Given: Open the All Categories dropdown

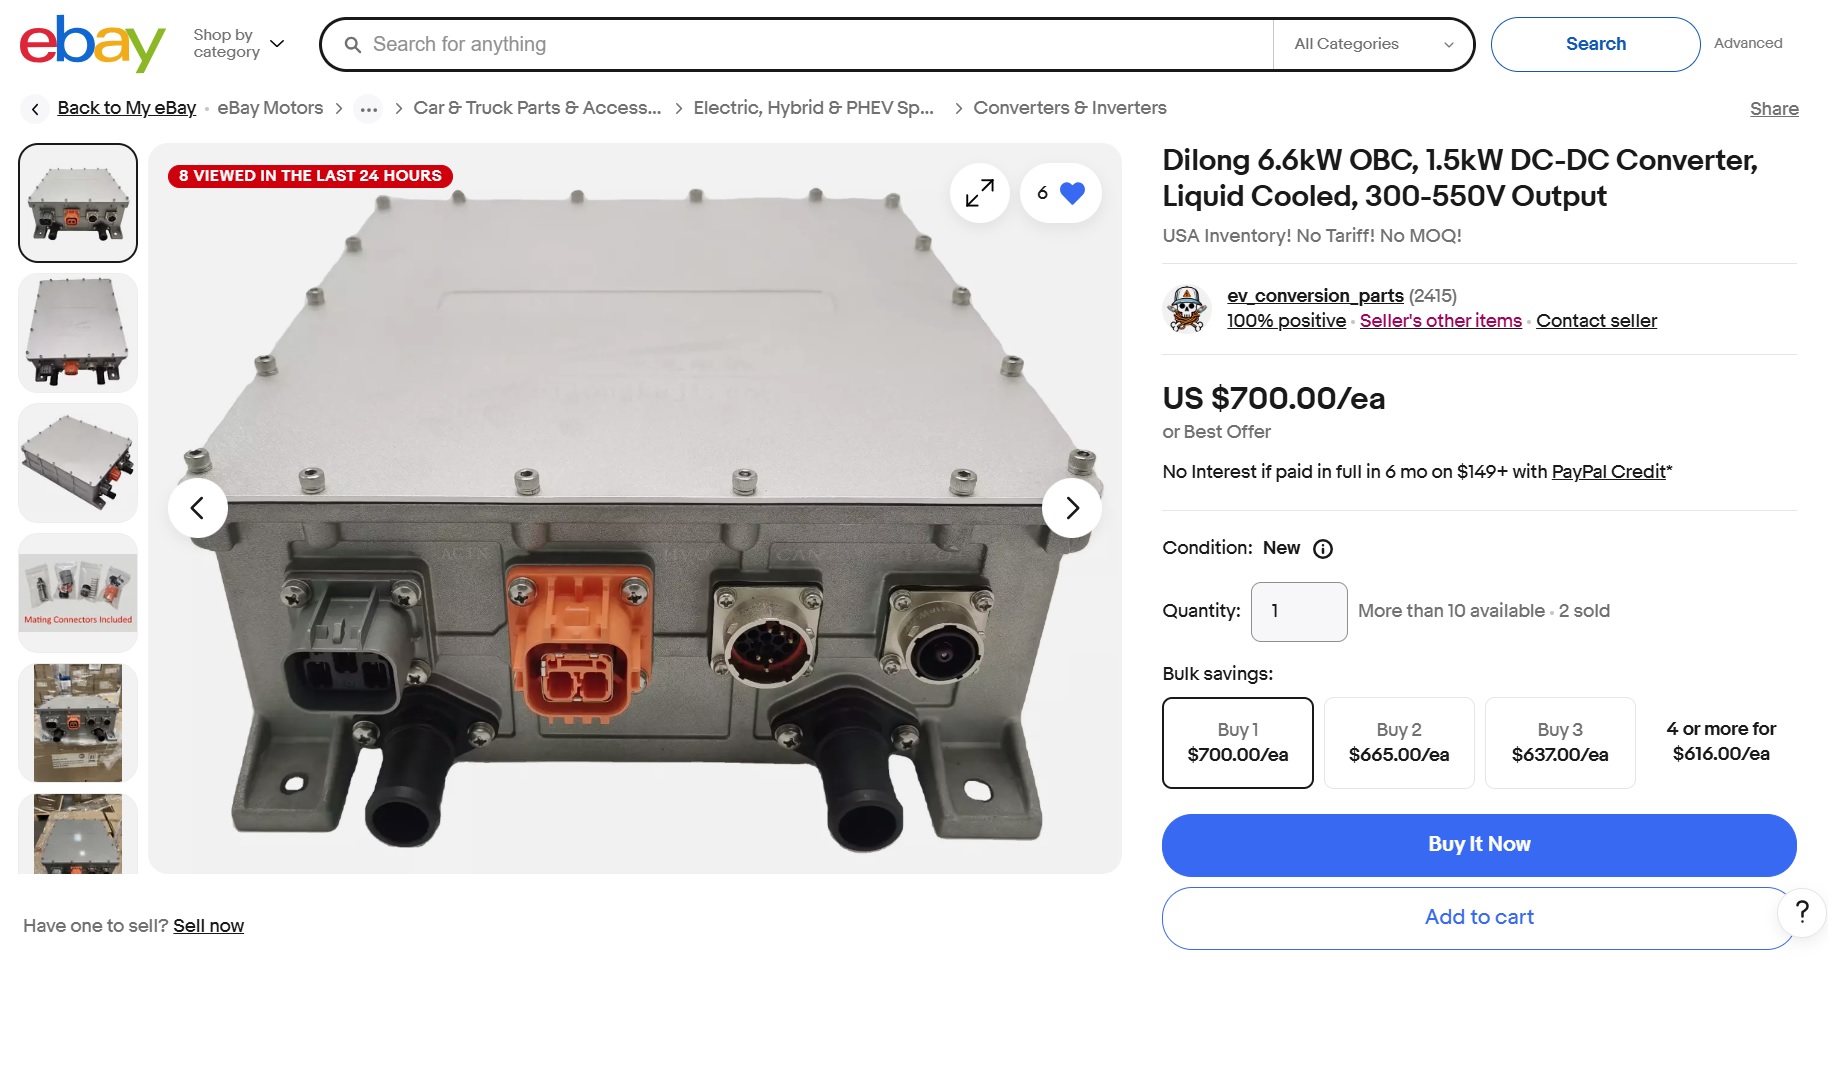Looking at the screenshot, I should click(1372, 44).
